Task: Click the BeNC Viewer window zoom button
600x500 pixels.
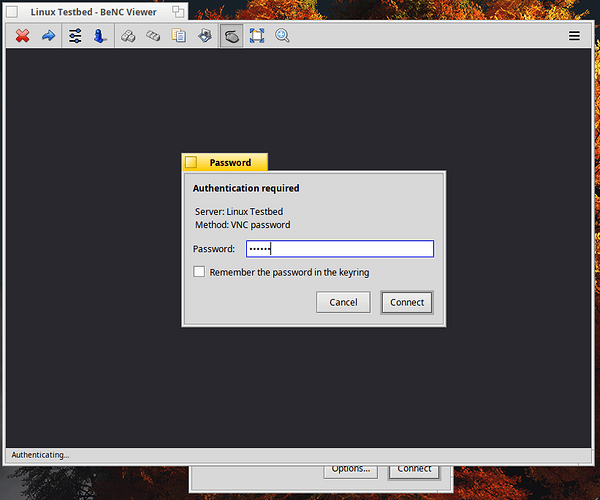Action: click(178, 12)
